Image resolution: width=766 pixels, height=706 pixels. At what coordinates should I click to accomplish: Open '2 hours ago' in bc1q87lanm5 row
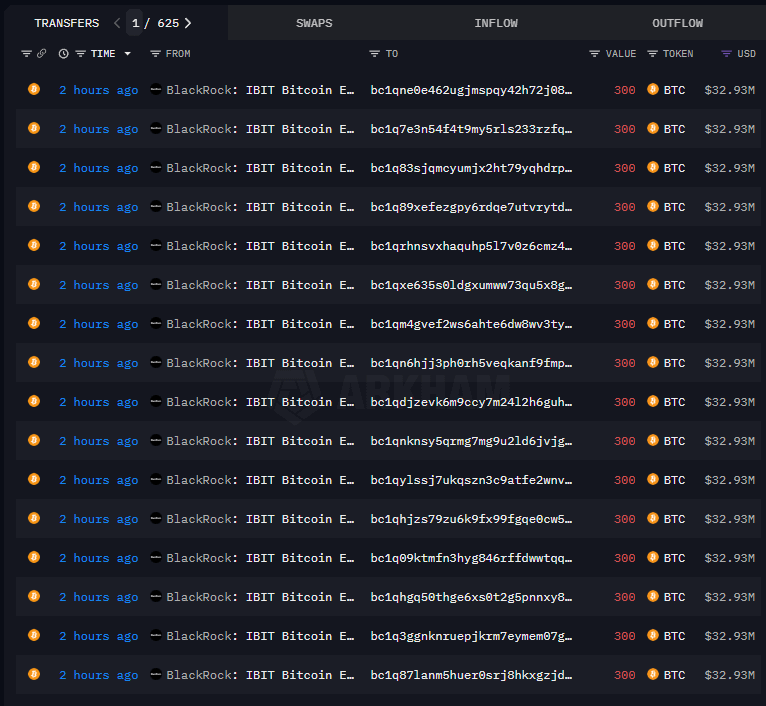[99, 675]
